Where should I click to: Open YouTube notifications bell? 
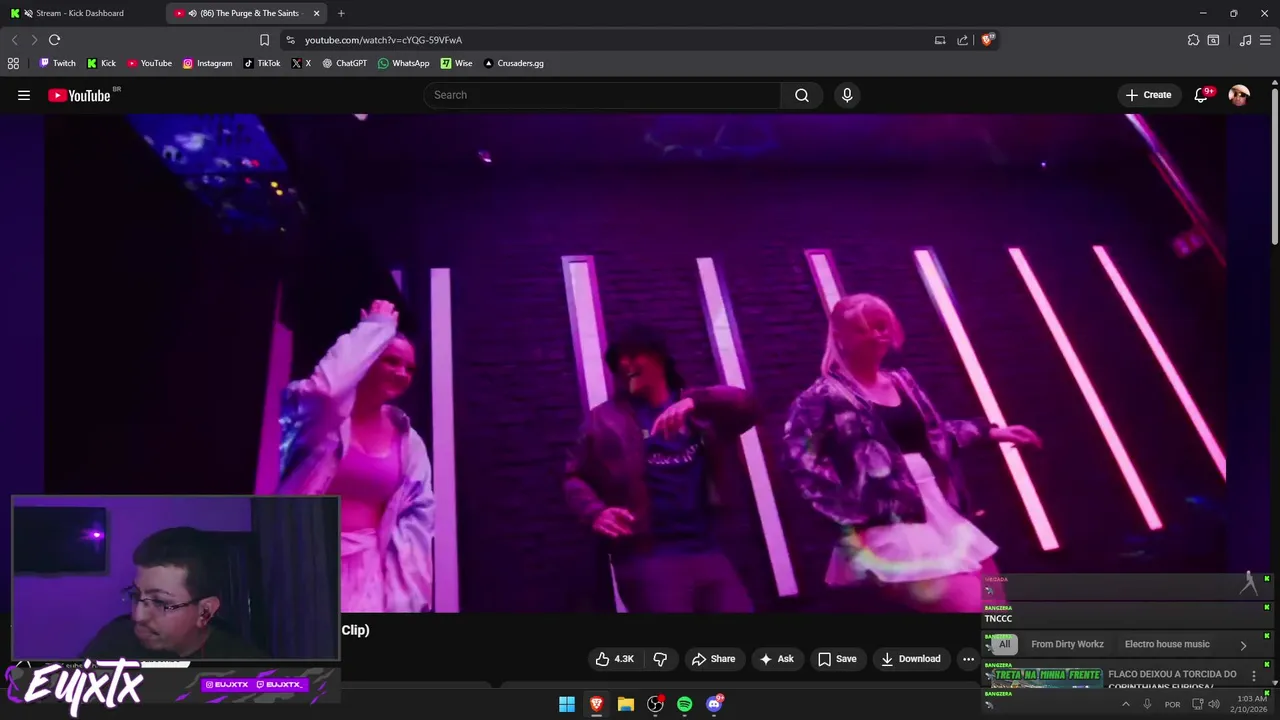click(1202, 95)
